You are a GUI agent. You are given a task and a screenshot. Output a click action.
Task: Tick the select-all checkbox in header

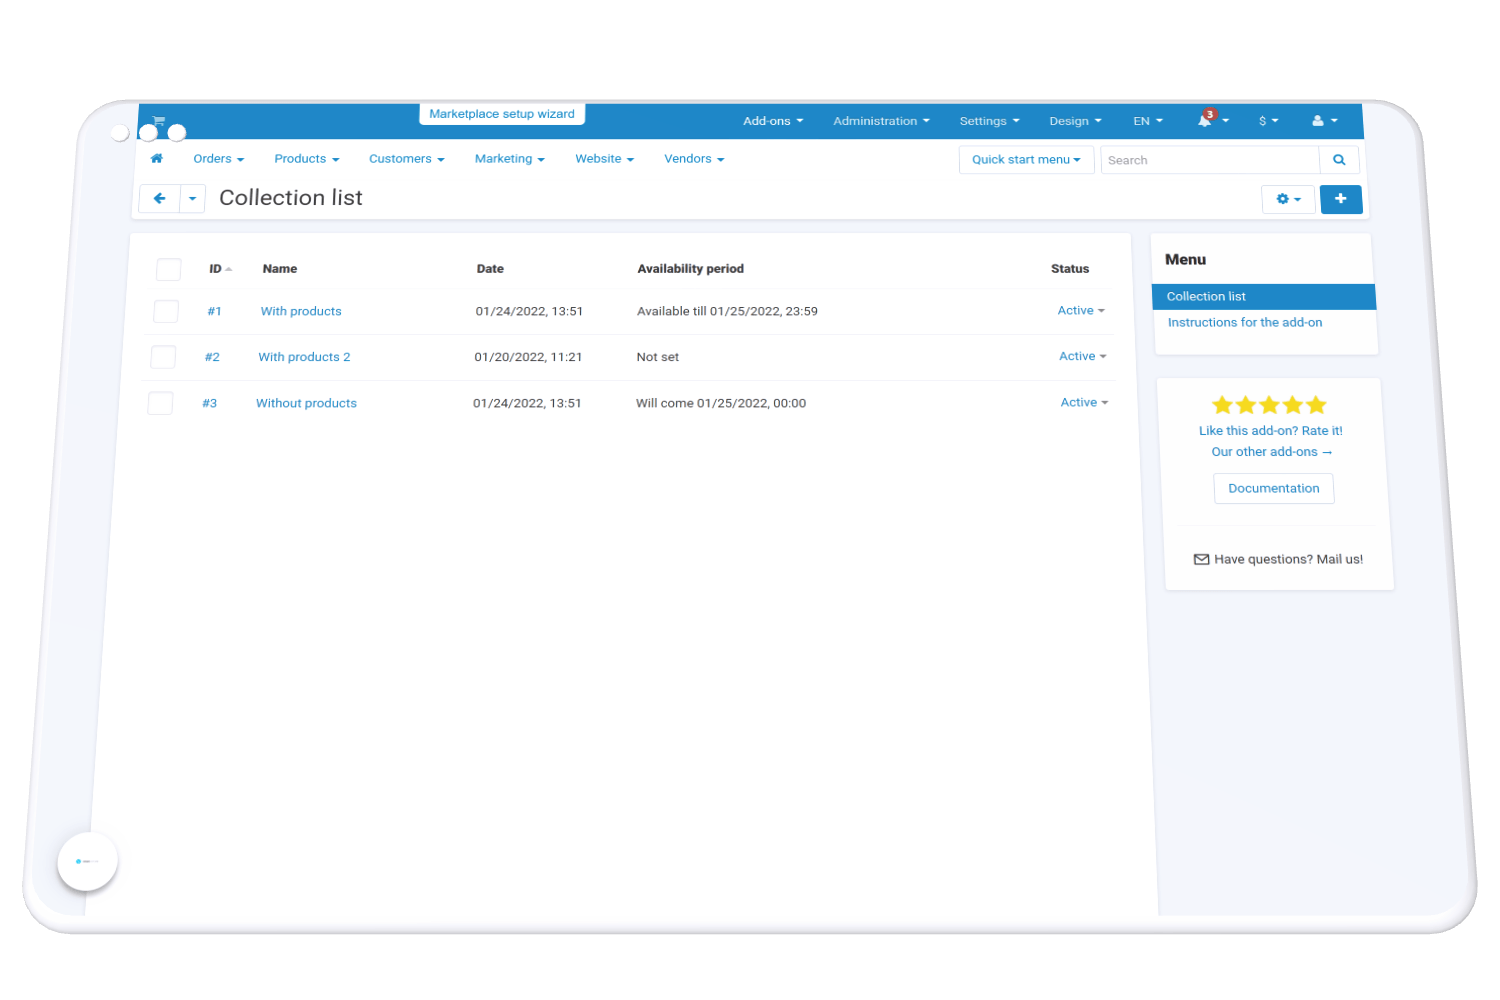(x=169, y=269)
